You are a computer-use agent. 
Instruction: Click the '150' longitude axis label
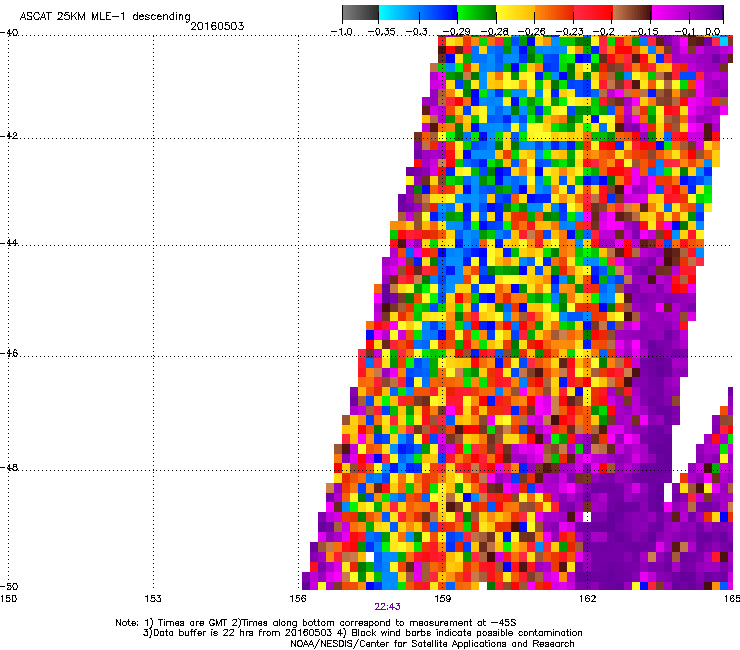[8, 599]
